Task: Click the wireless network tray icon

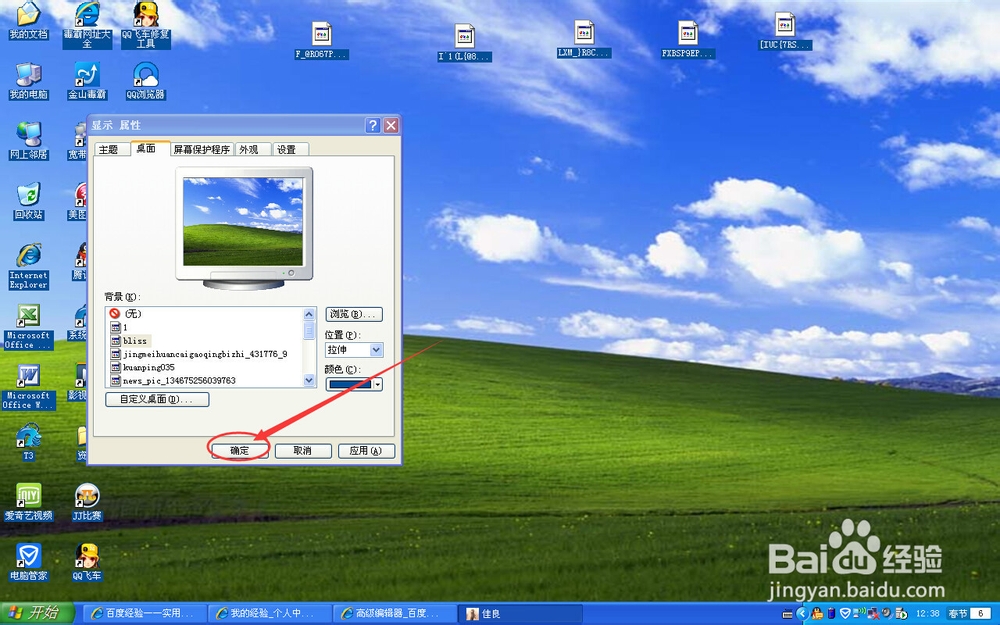Action: 859,613
